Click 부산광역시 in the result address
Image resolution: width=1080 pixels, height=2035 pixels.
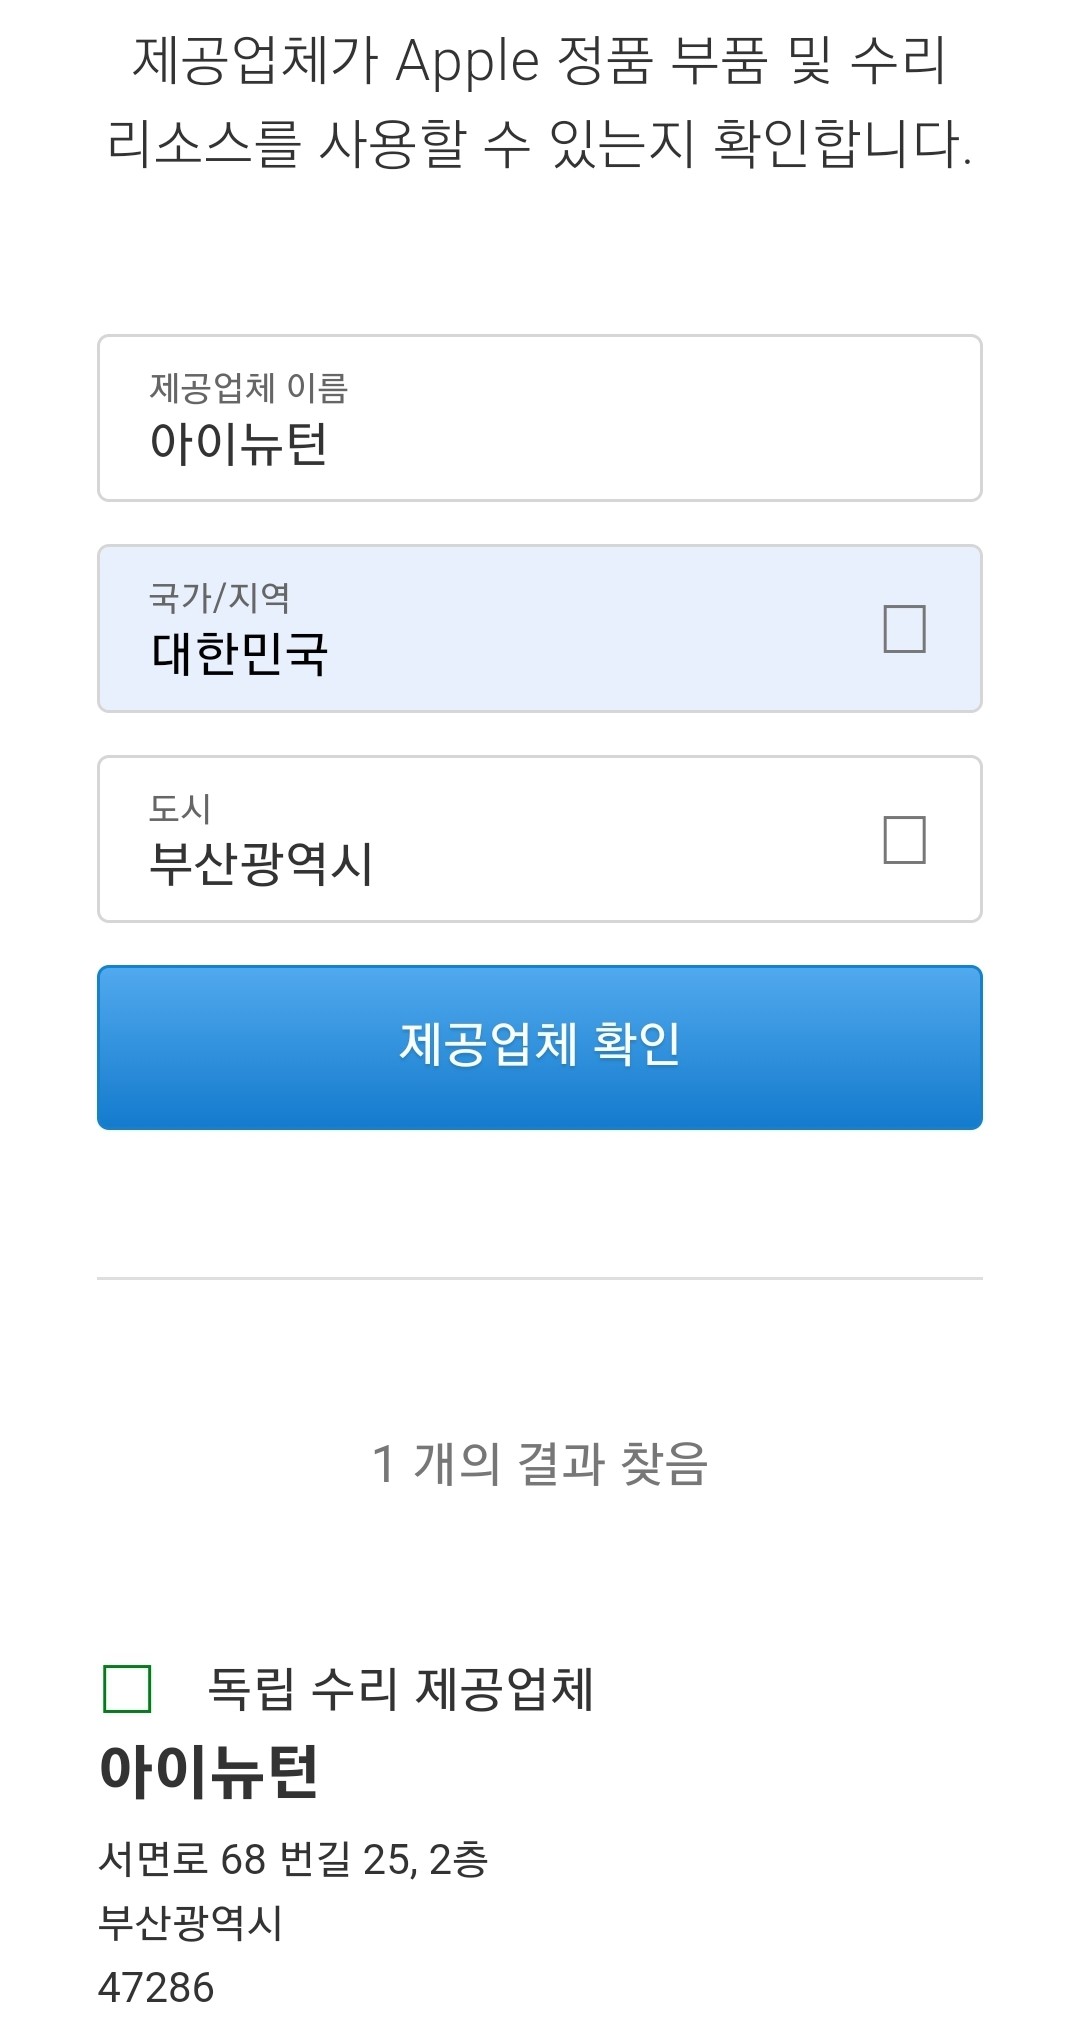190,1922
